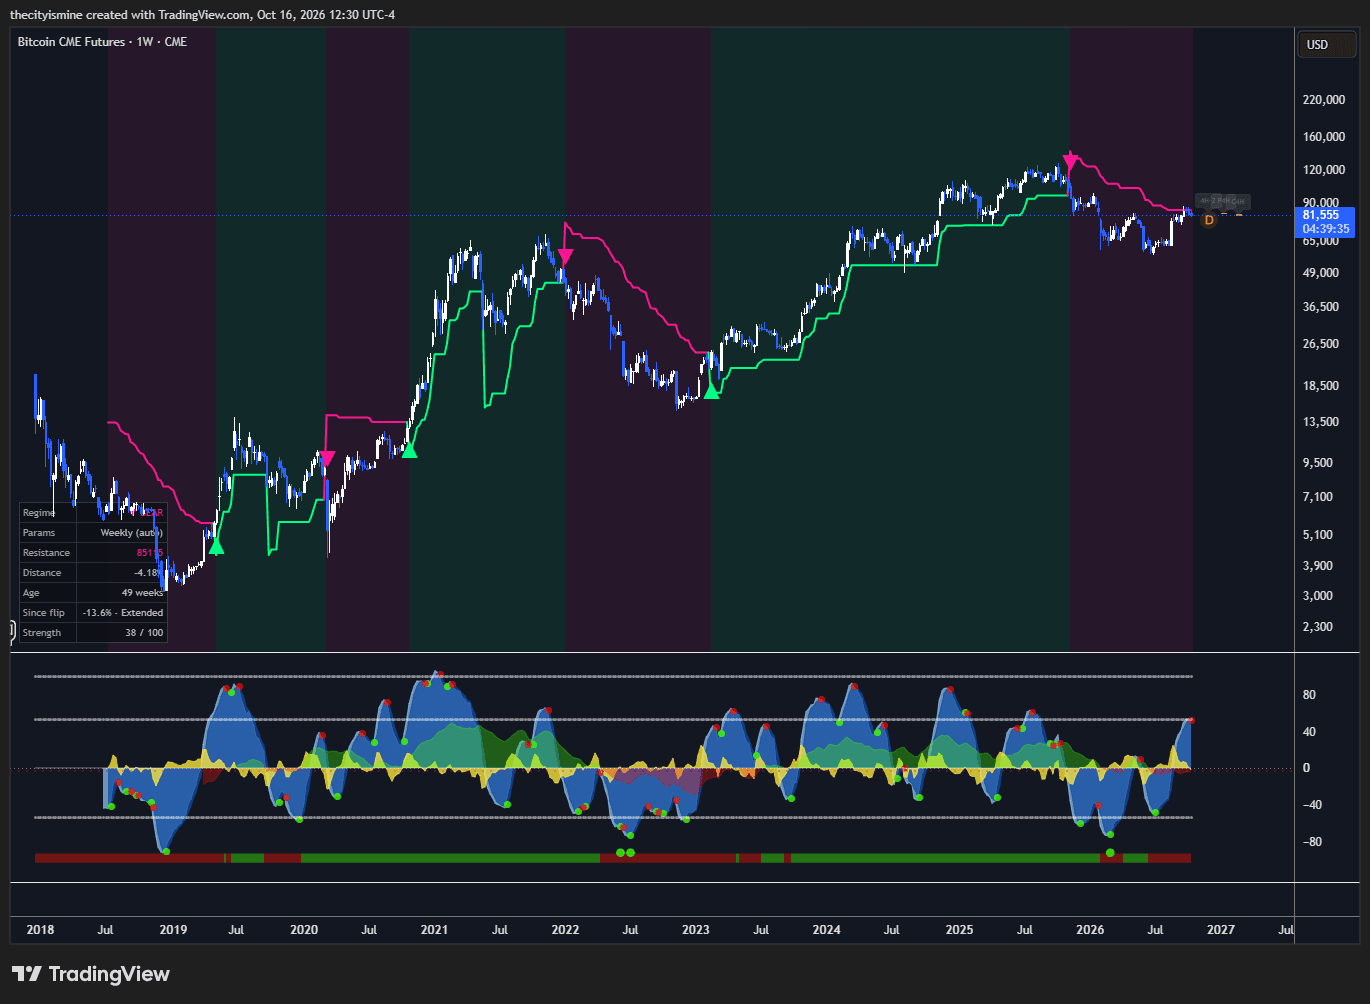The image size is (1370, 1004).
Task: Click the TradingView logo
Action: (91, 974)
